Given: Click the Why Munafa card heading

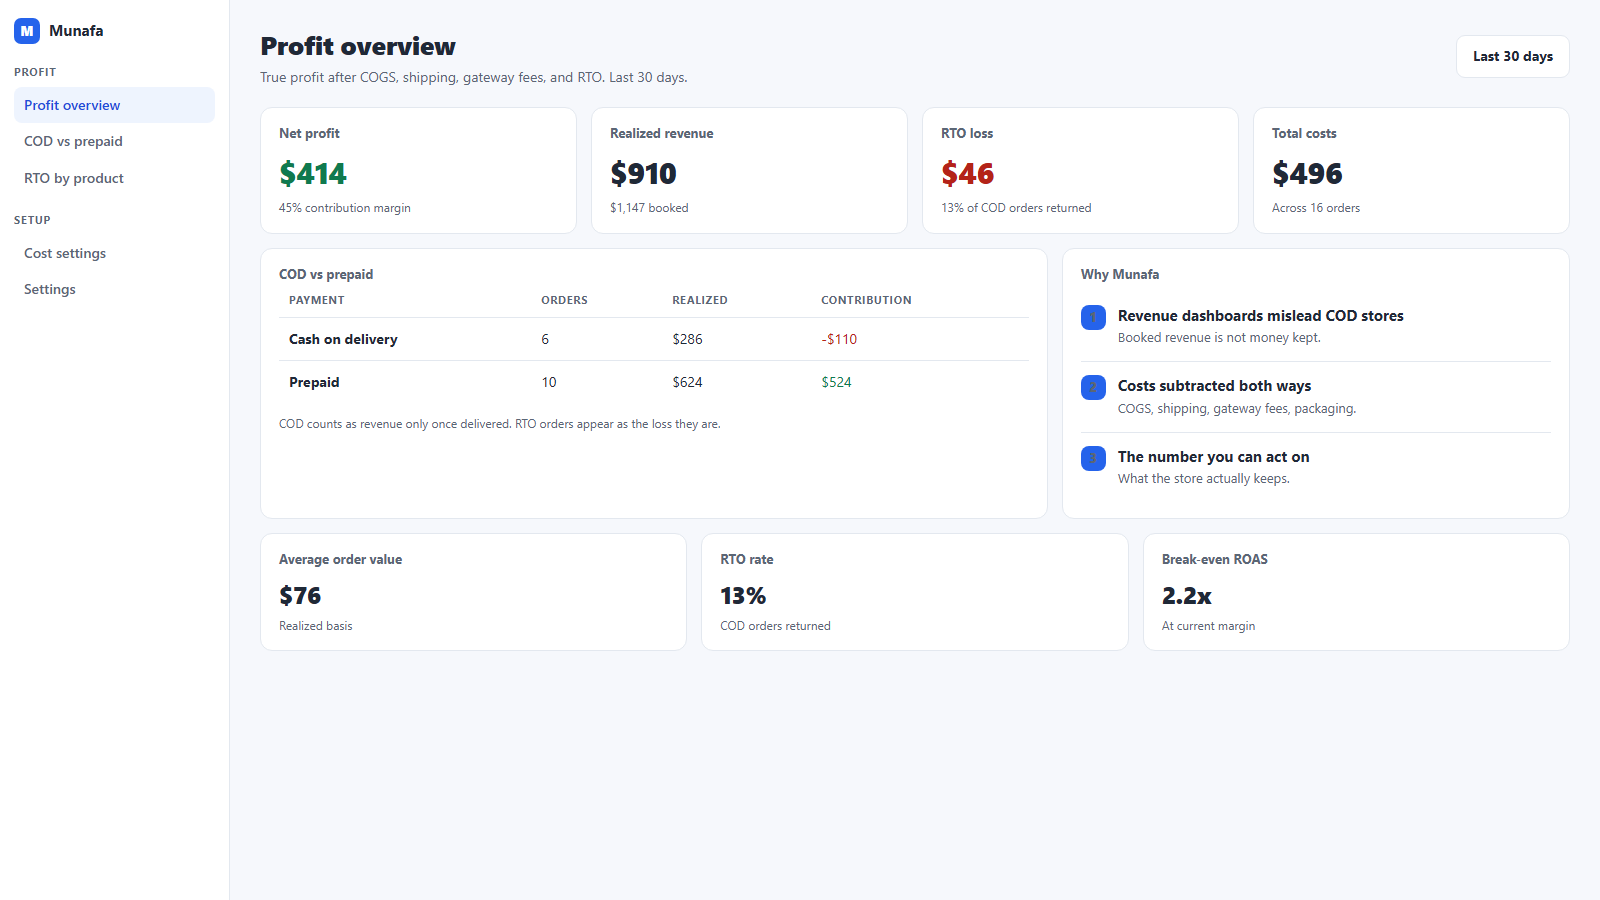Looking at the screenshot, I should (1120, 274).
